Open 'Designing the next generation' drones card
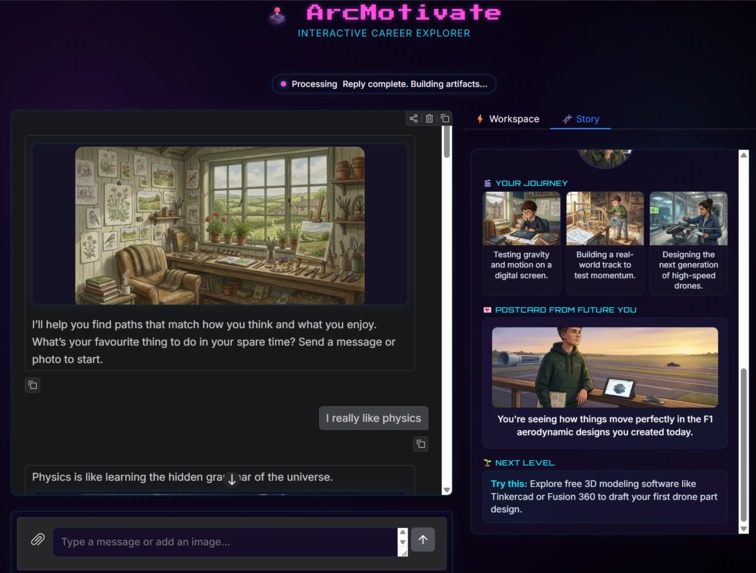This screenshot has width=756, height=573. 688,243
